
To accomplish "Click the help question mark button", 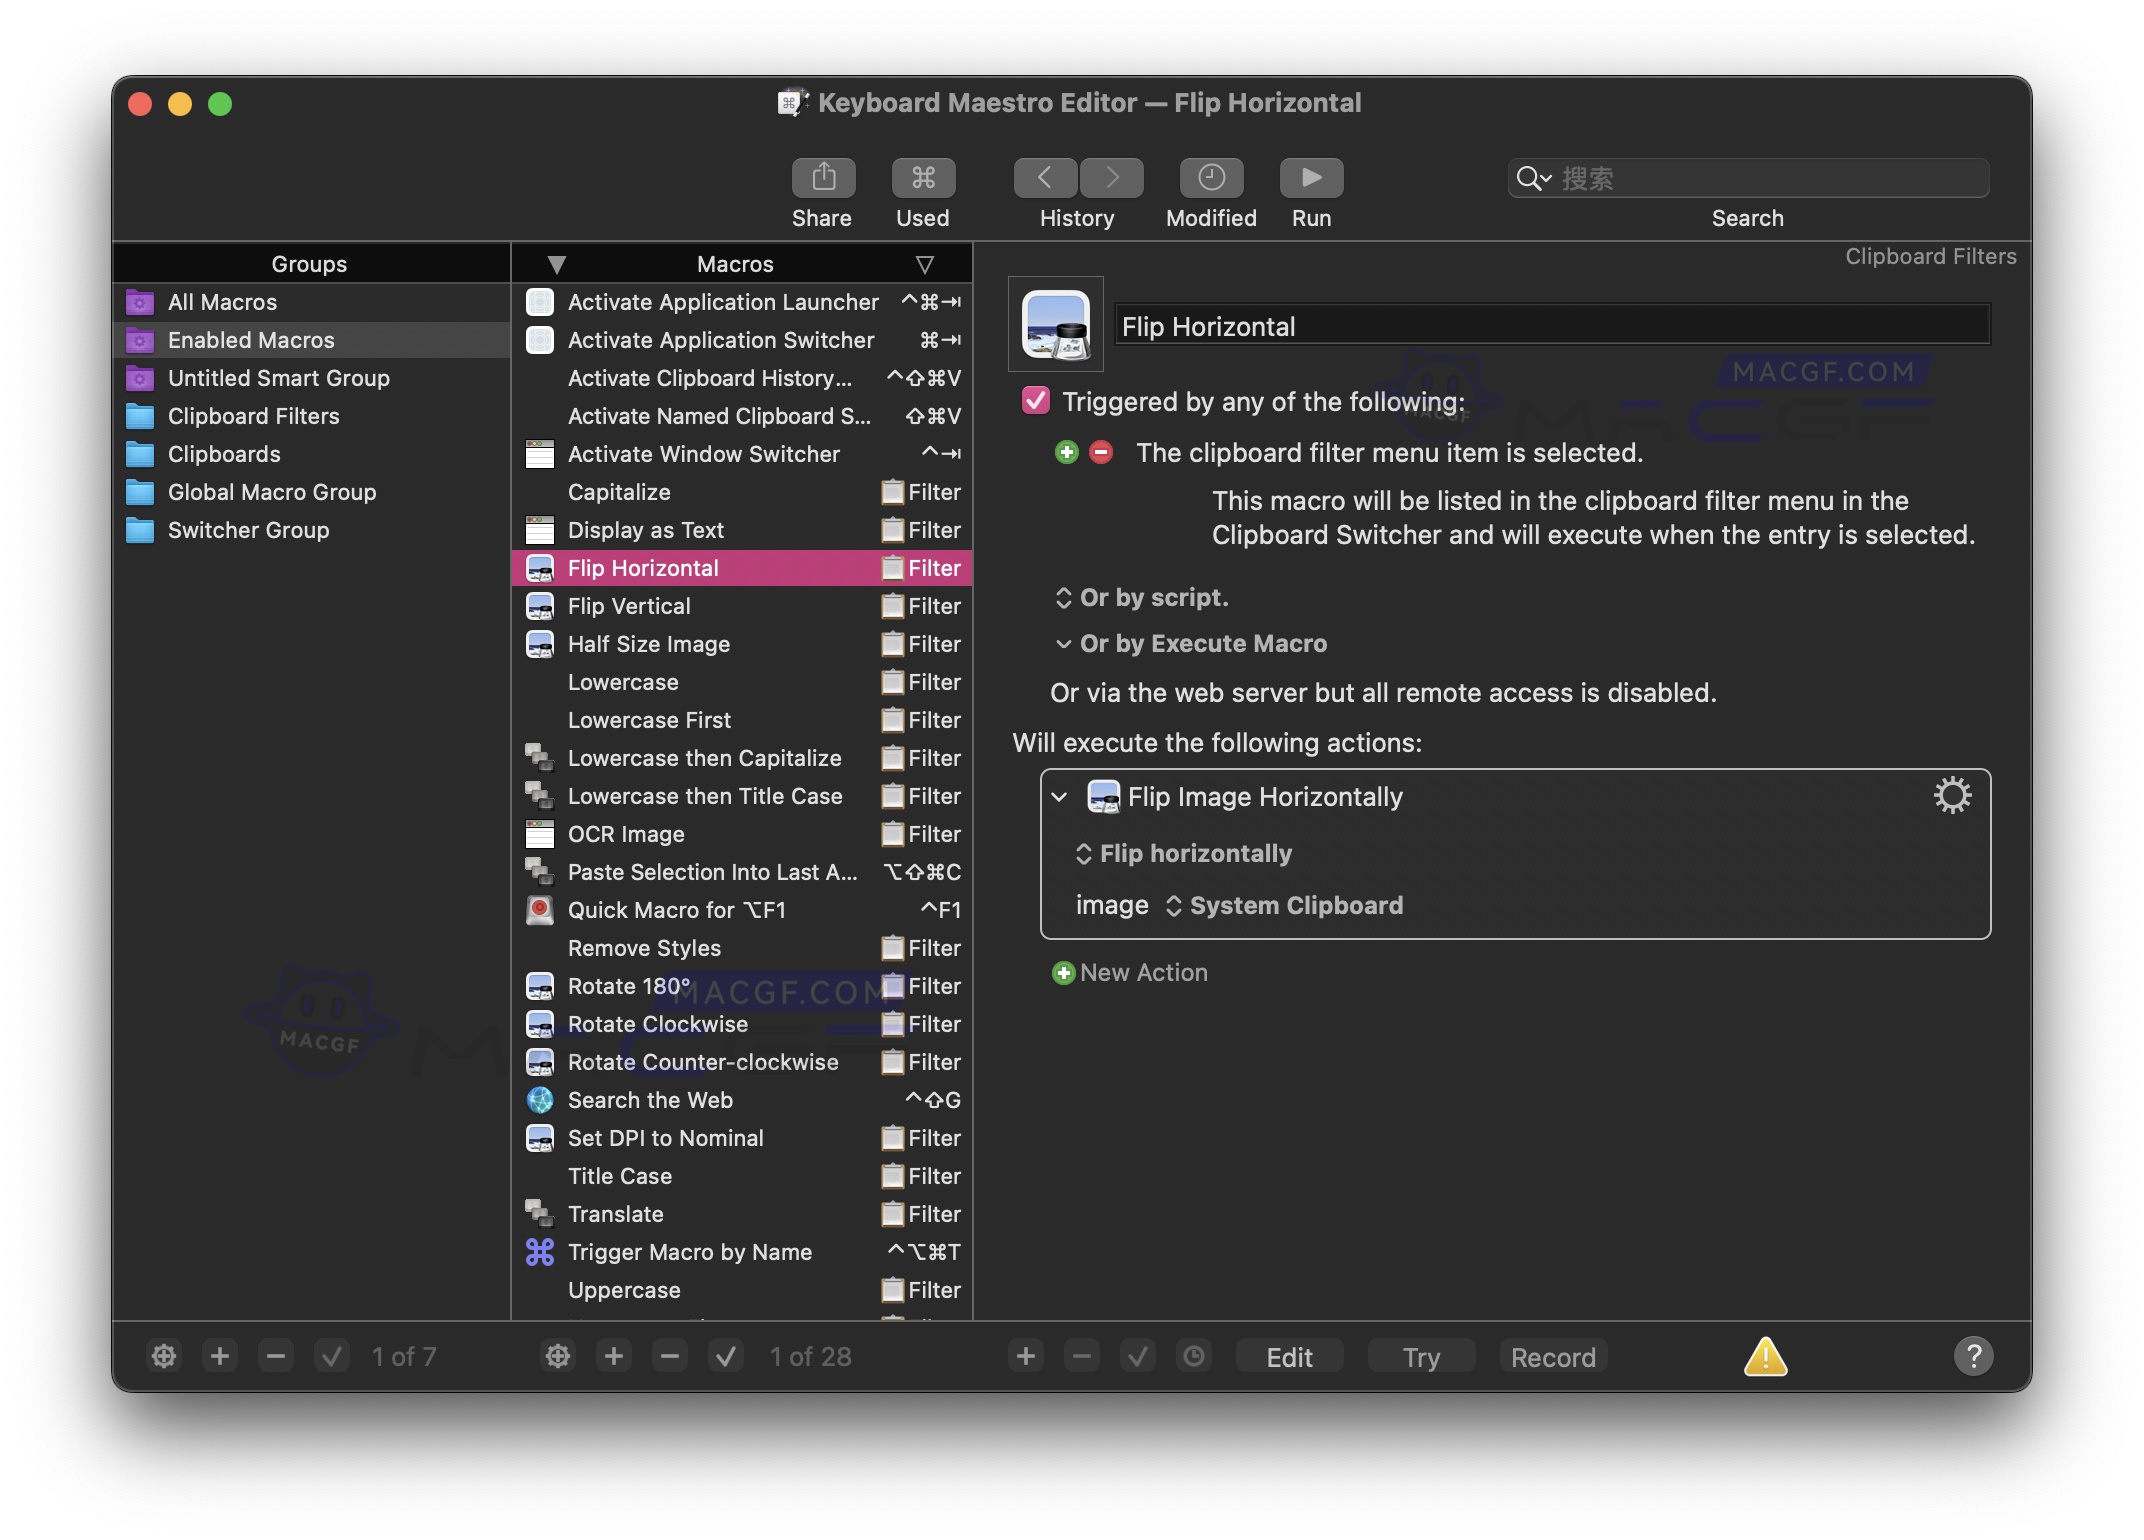I will (1973, 1357).
